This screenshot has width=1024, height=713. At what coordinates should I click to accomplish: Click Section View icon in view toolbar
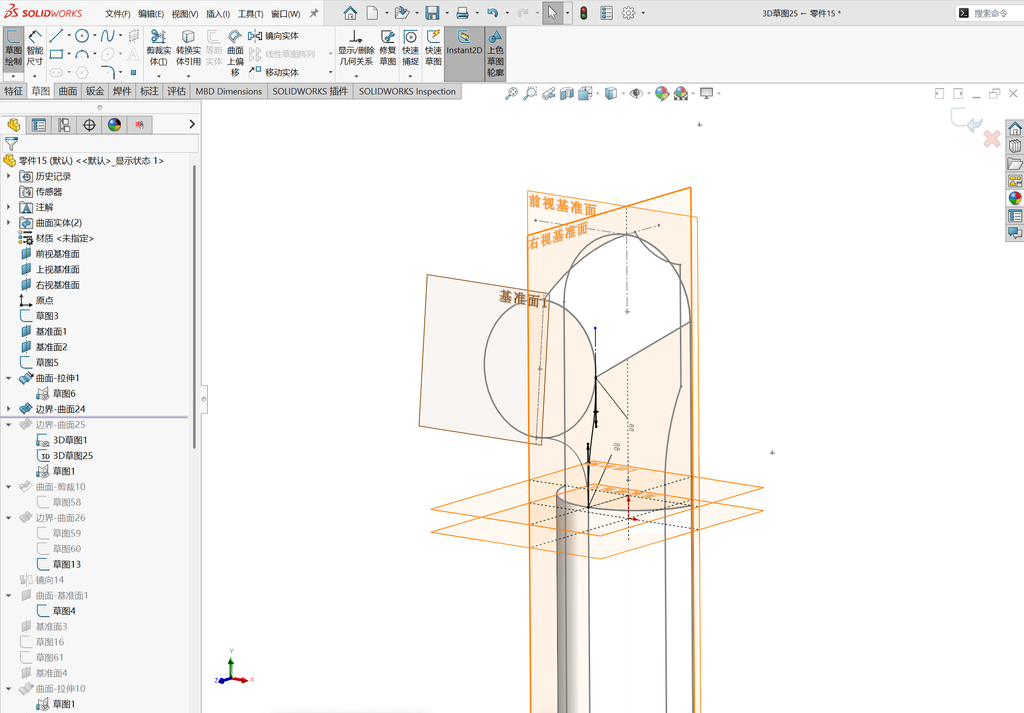pos(567,93)
